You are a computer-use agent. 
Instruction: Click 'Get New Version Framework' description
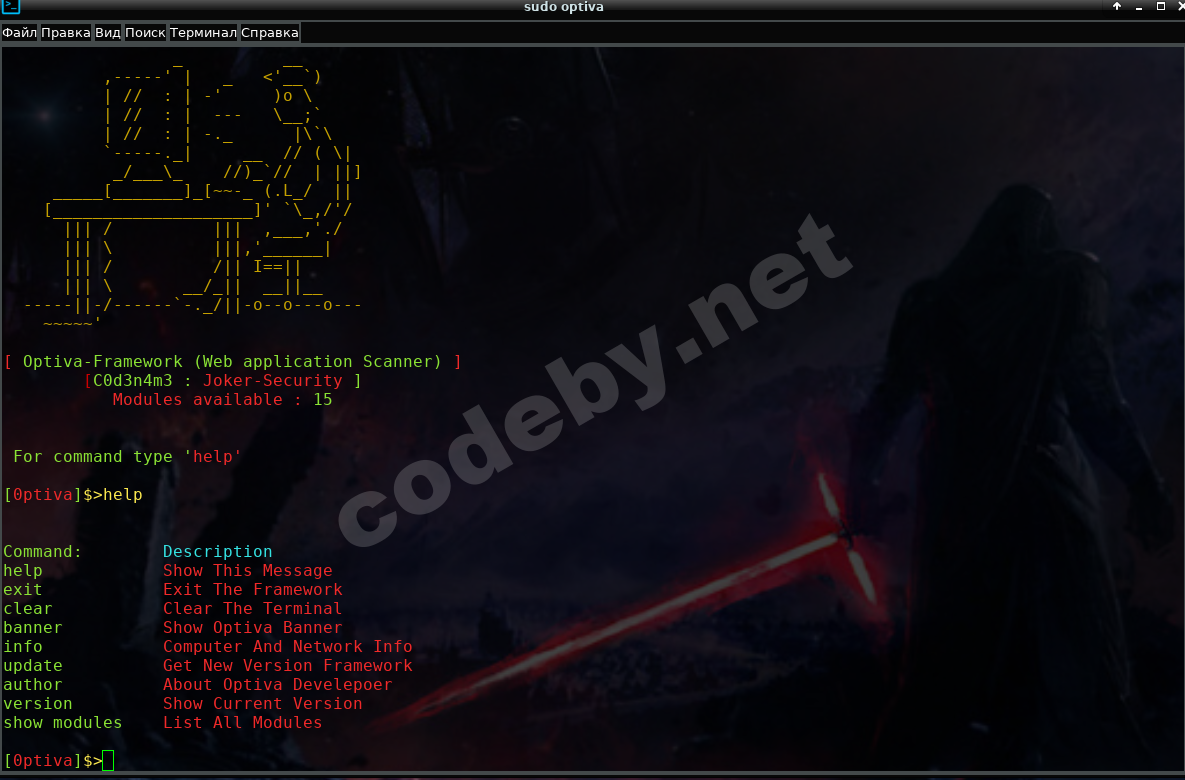click(288, 665)
